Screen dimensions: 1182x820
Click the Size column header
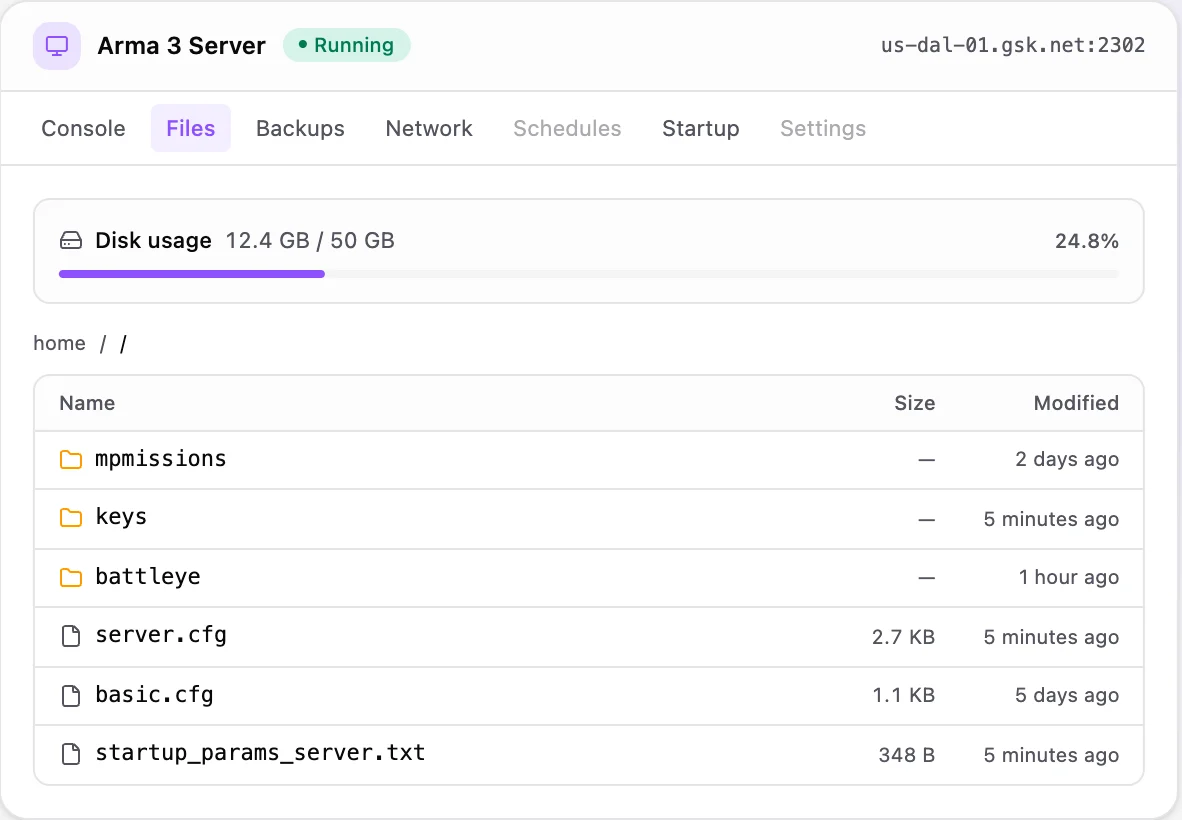click(x=914, y=403)
